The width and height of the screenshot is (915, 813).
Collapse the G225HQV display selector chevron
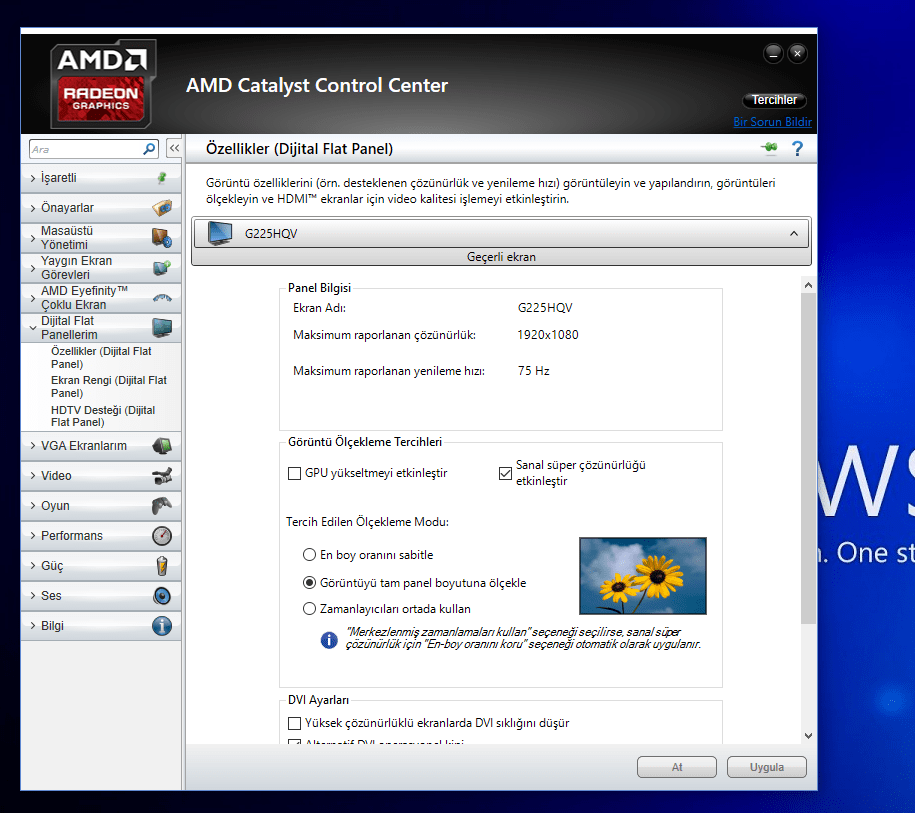(794, 233)
